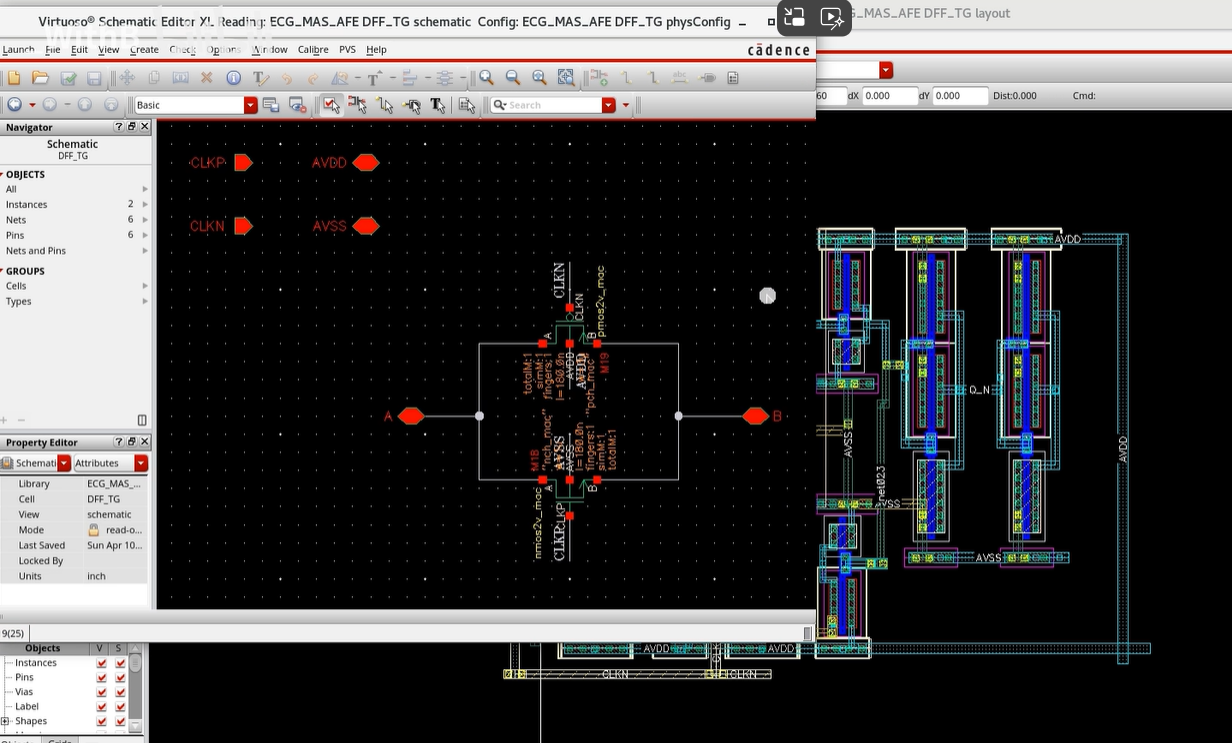Open the Schematic dropdown in Property Editor
This screenshot has width=1232, height=743.
point(64,463)
